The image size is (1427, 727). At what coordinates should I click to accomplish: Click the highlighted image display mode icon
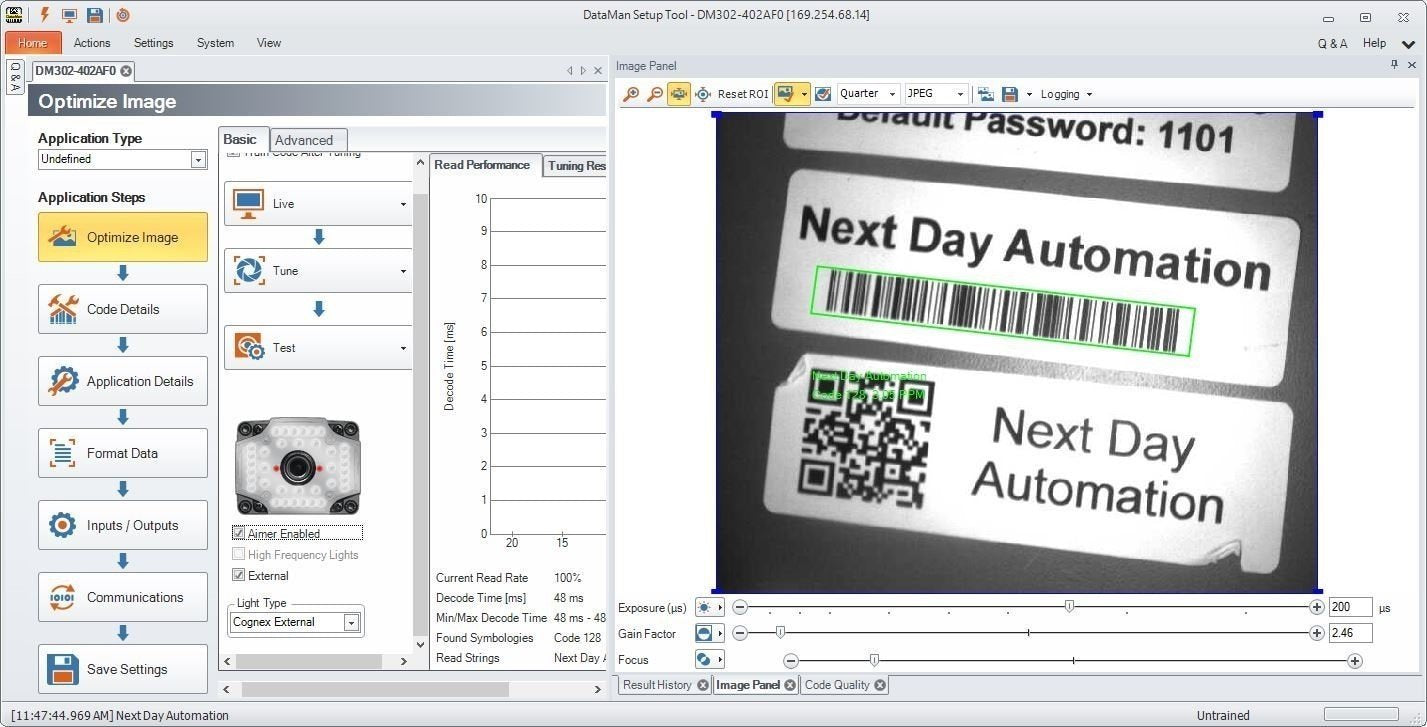[x=786, y=94]
